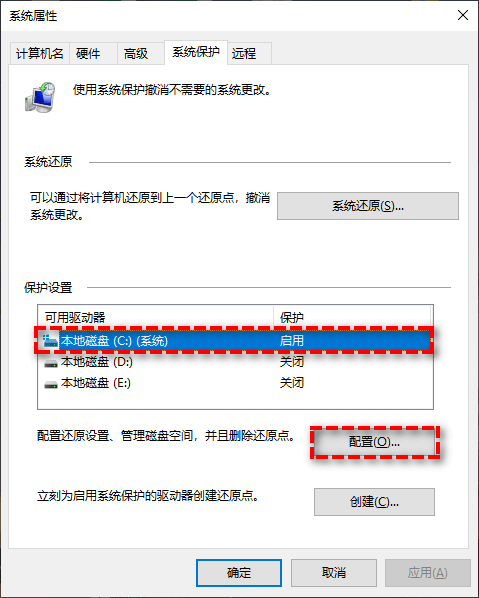479x598 pixels.
Task: Click the 可用驱动器 column header
Action: pos(156,317)
